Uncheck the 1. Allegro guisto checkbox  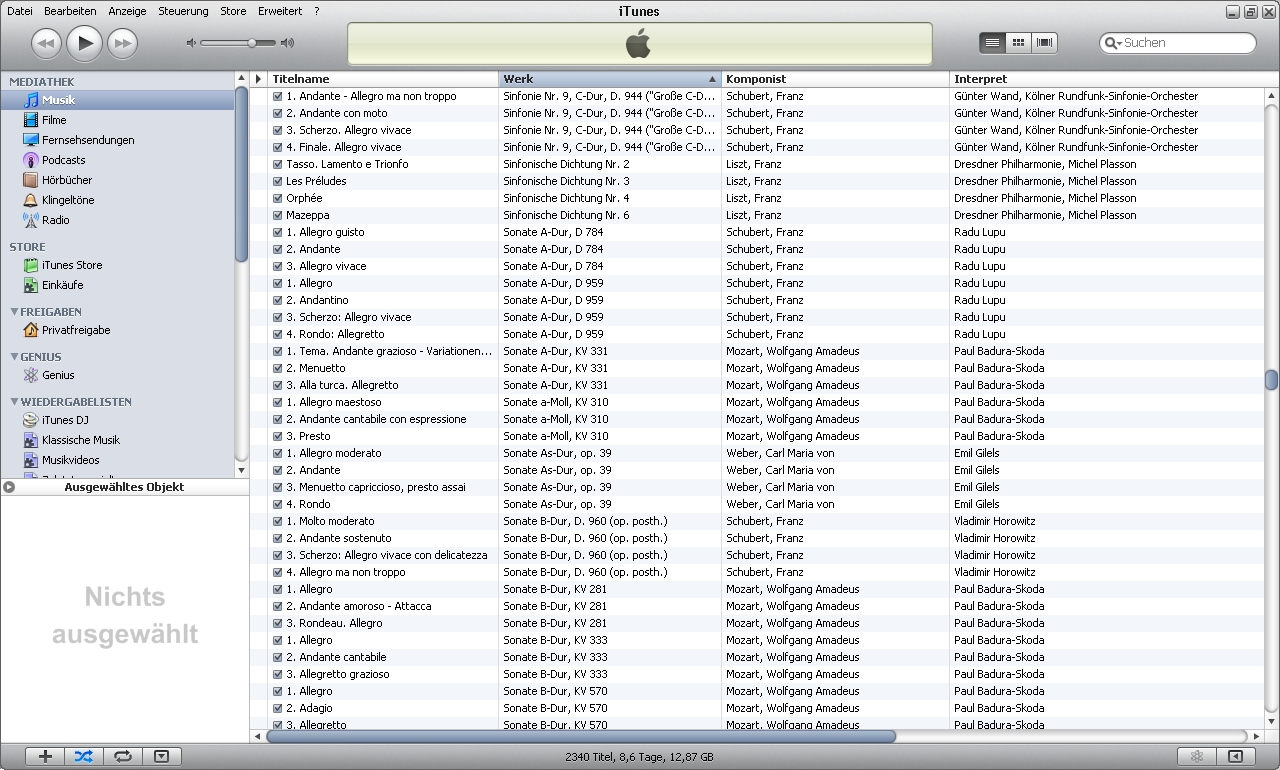click(278, 232)
